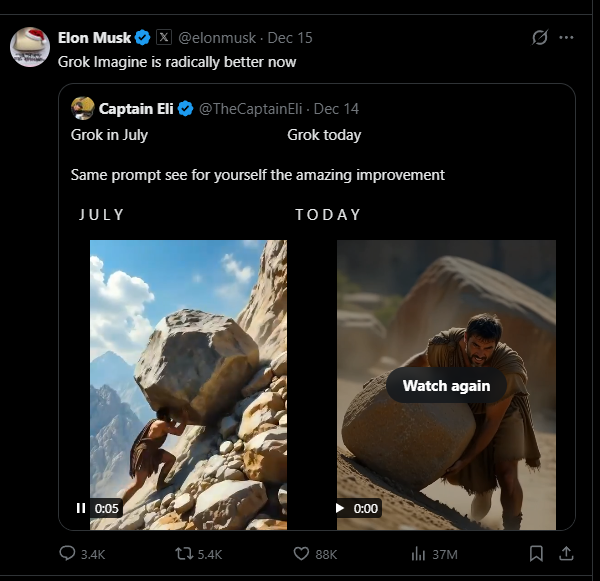This screenshot has height=581, width=600.
Task: Open the view analytics bar chart icon
Action: pos(419,553)
